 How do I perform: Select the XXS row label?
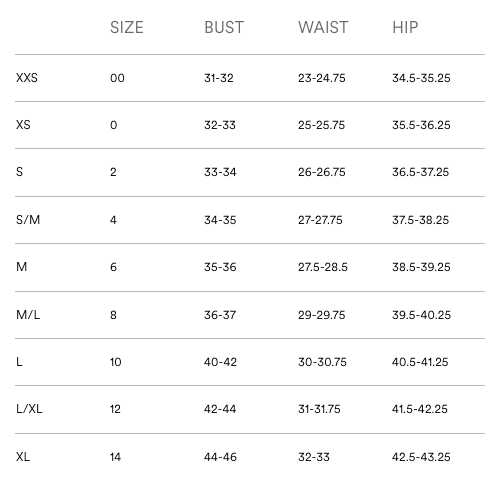point(27,78)
